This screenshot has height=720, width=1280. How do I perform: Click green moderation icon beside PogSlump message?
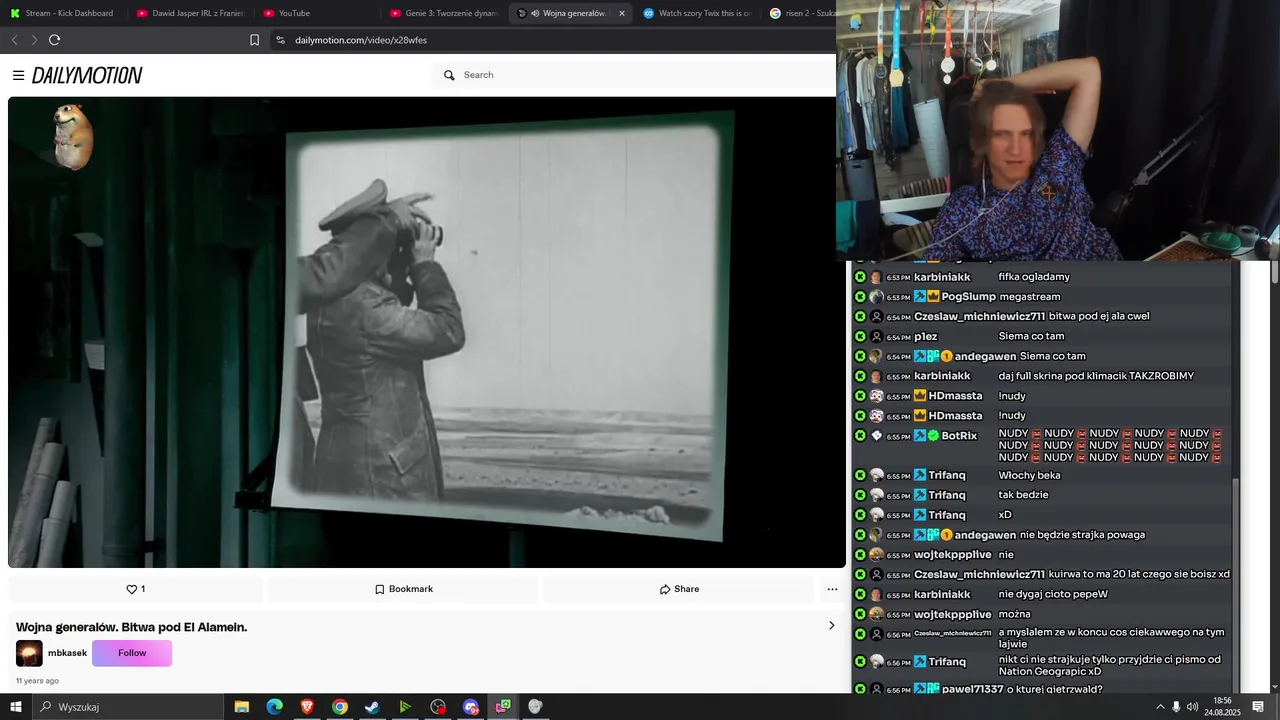(860, 297)
